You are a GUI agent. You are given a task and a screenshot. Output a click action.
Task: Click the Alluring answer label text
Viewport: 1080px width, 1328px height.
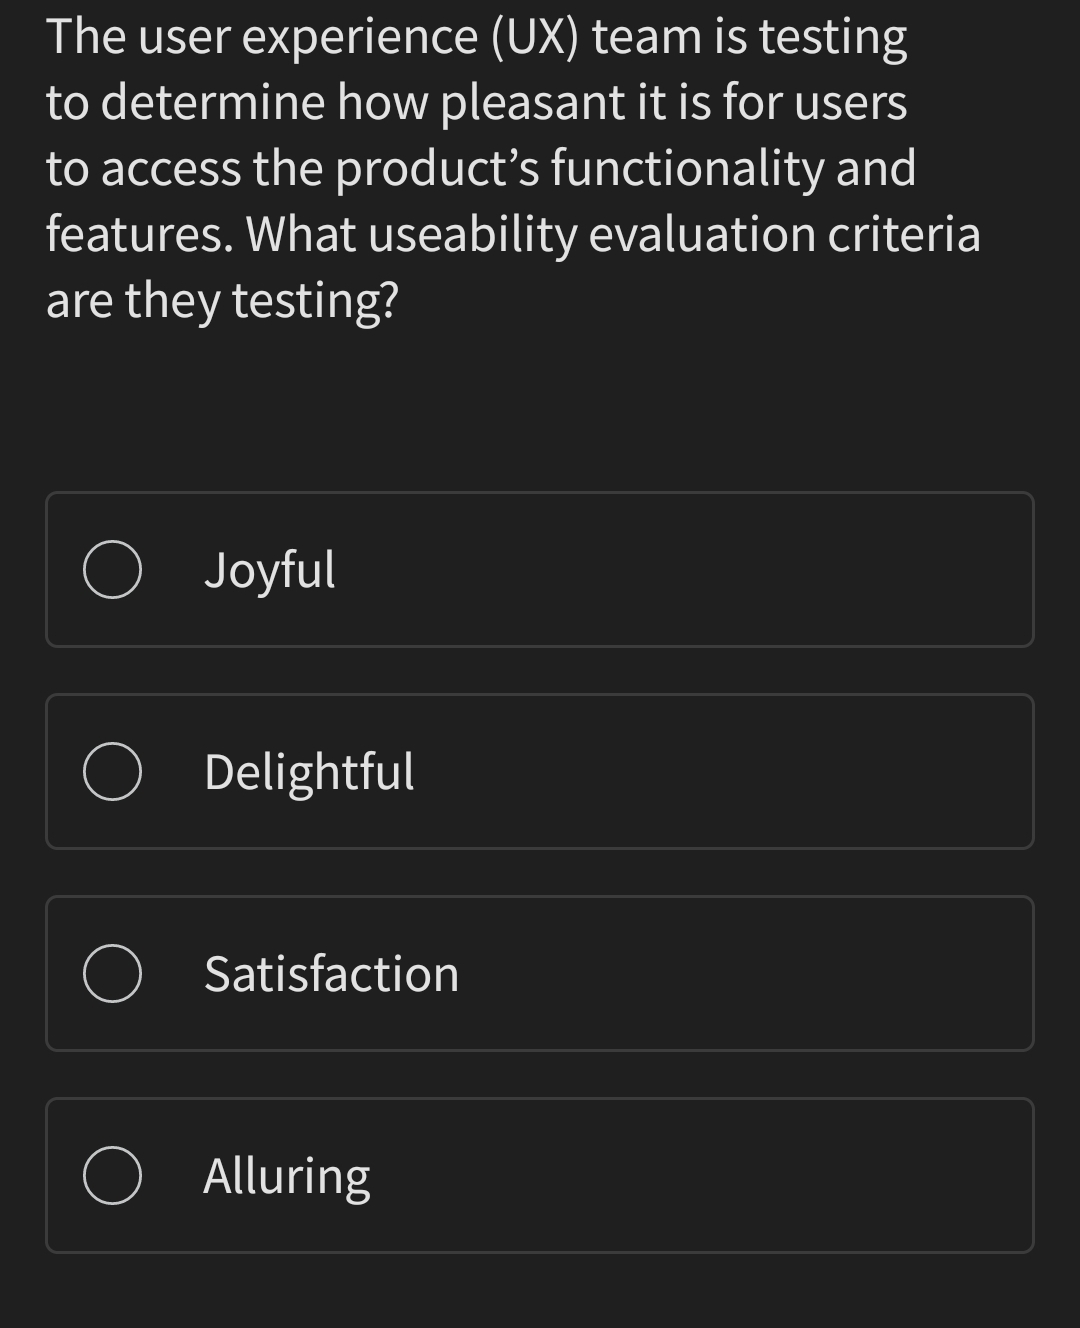tap(287, 1175)
